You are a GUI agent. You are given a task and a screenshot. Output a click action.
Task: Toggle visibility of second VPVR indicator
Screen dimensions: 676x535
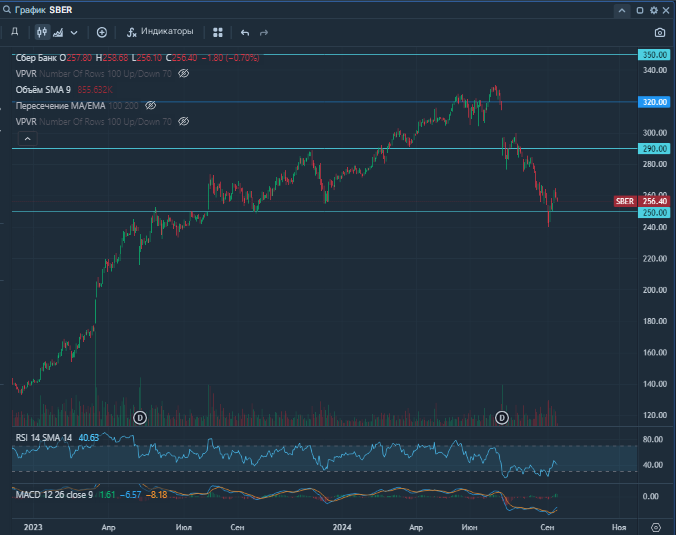(184, 121)
